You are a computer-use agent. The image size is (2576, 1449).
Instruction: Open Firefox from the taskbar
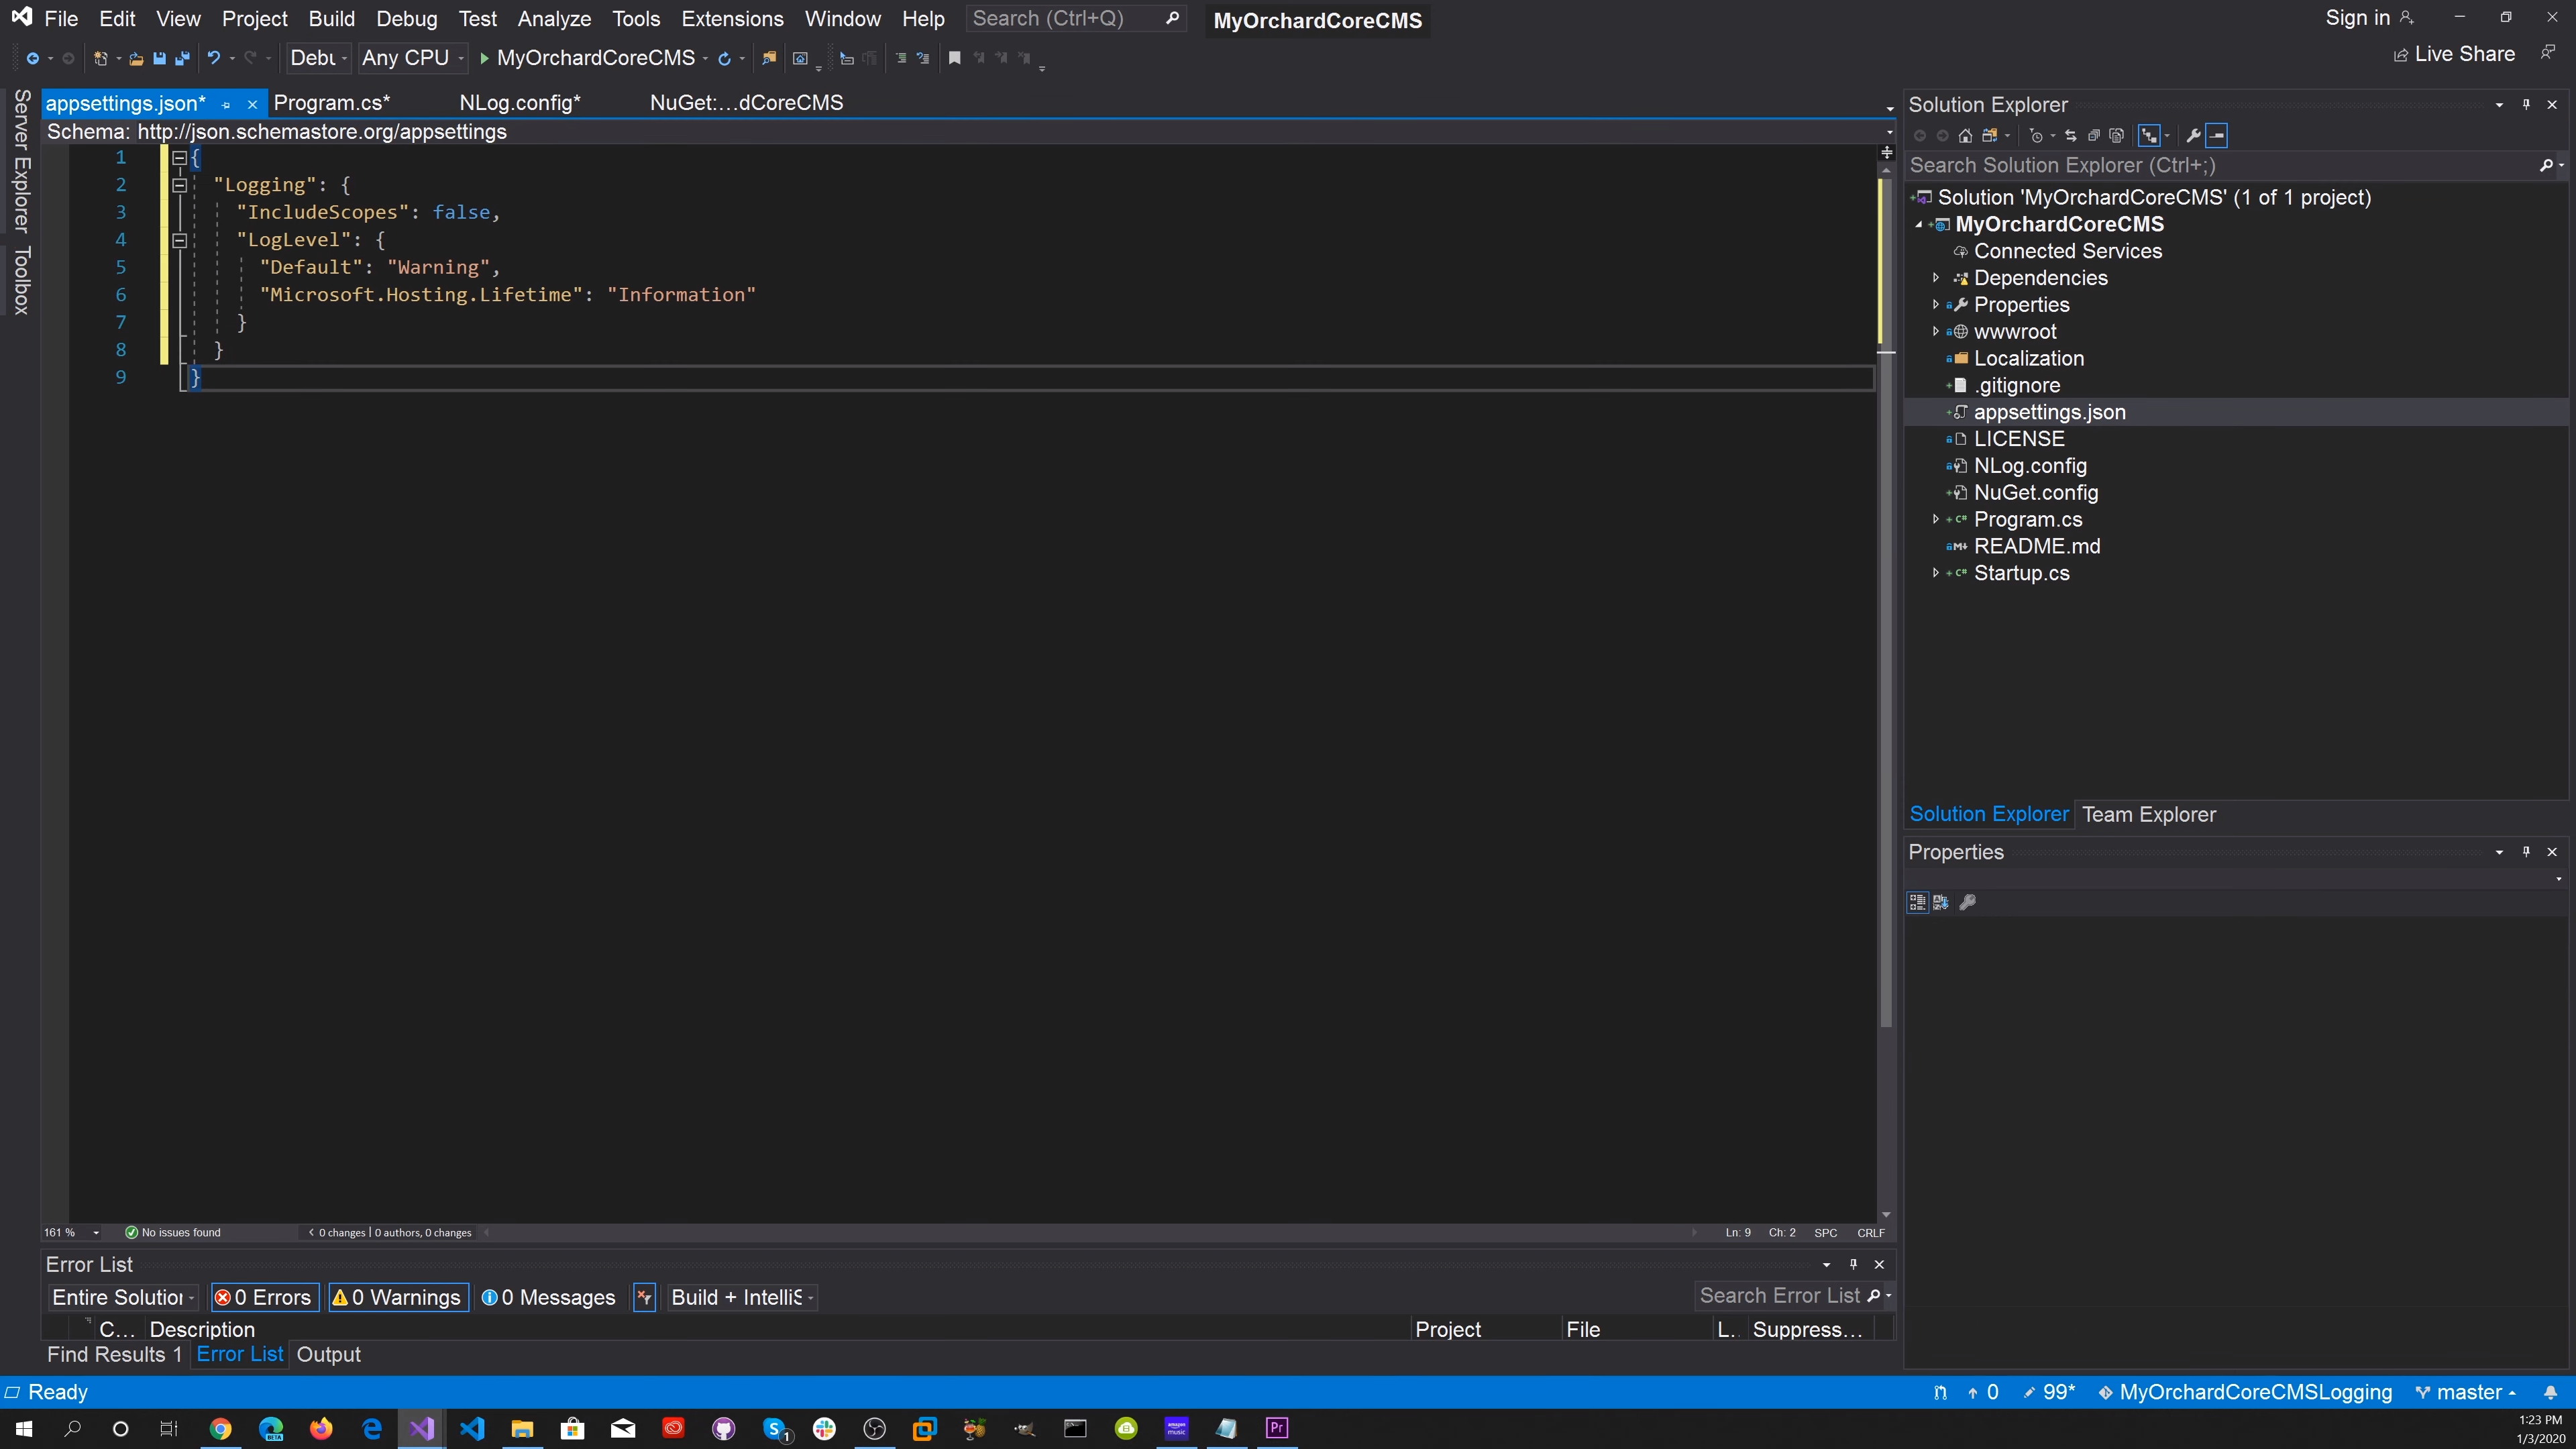321,1428
